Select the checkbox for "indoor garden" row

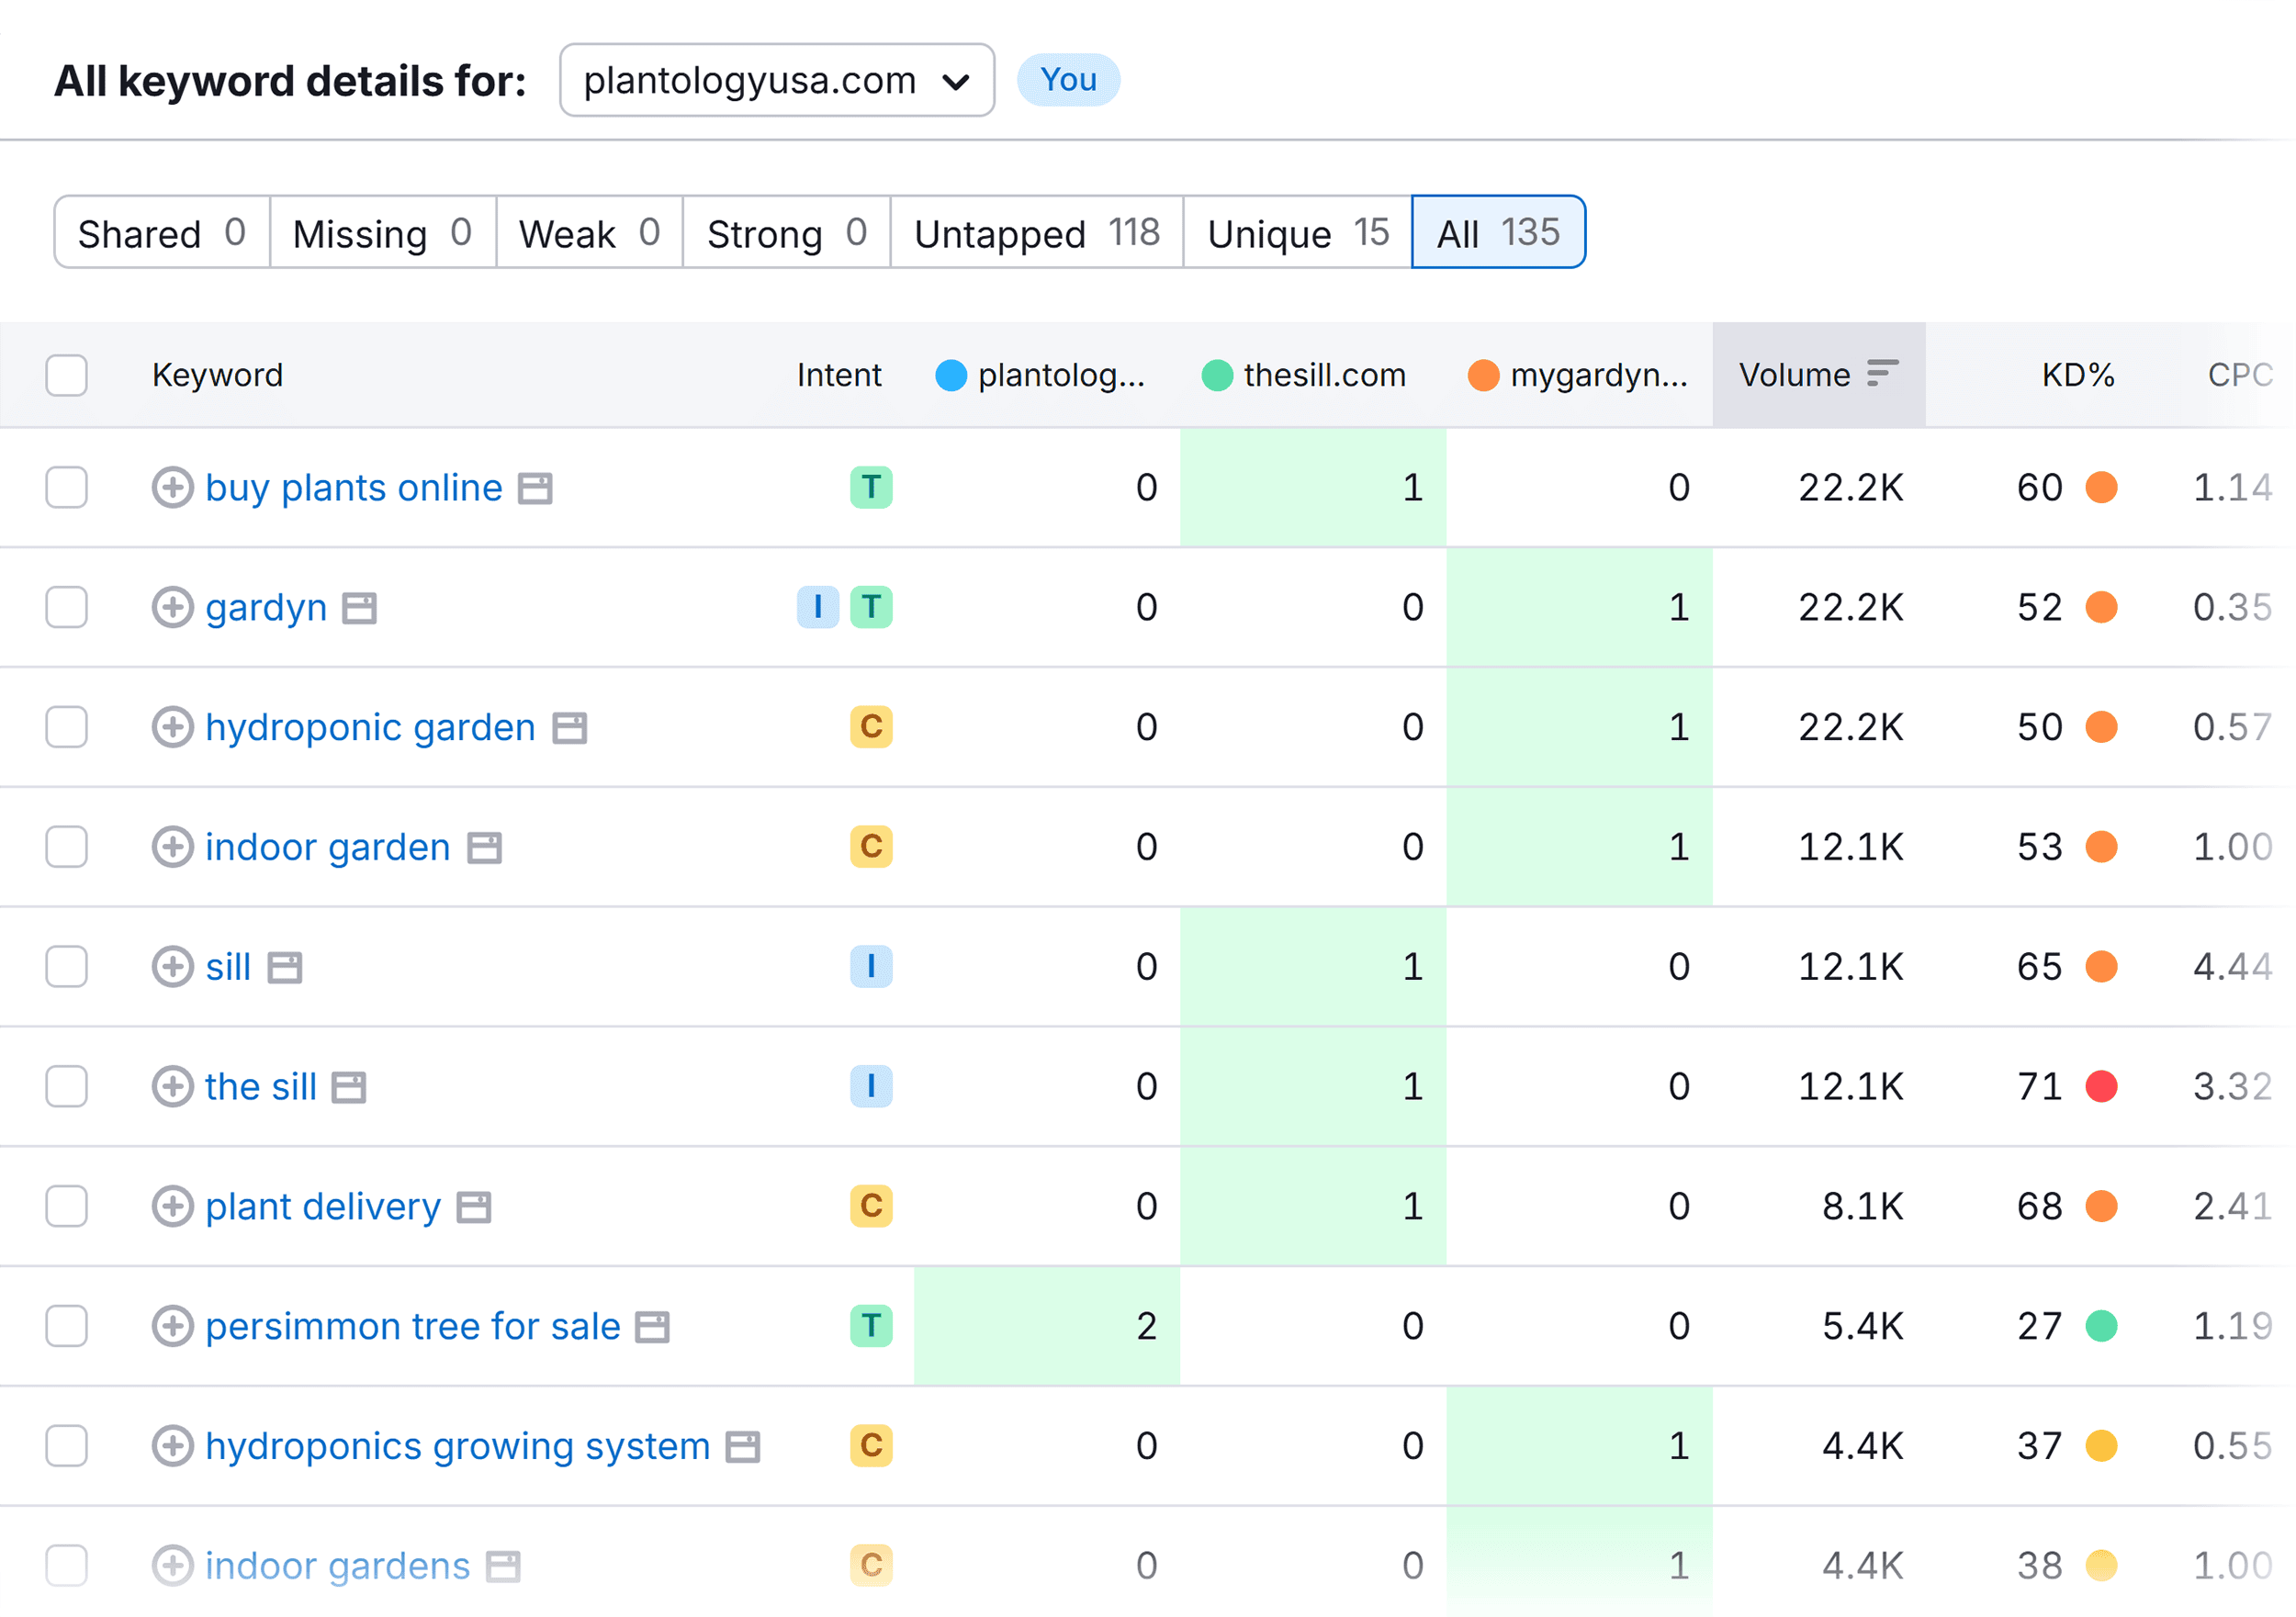pyautogui.click(x=66, y=847)
